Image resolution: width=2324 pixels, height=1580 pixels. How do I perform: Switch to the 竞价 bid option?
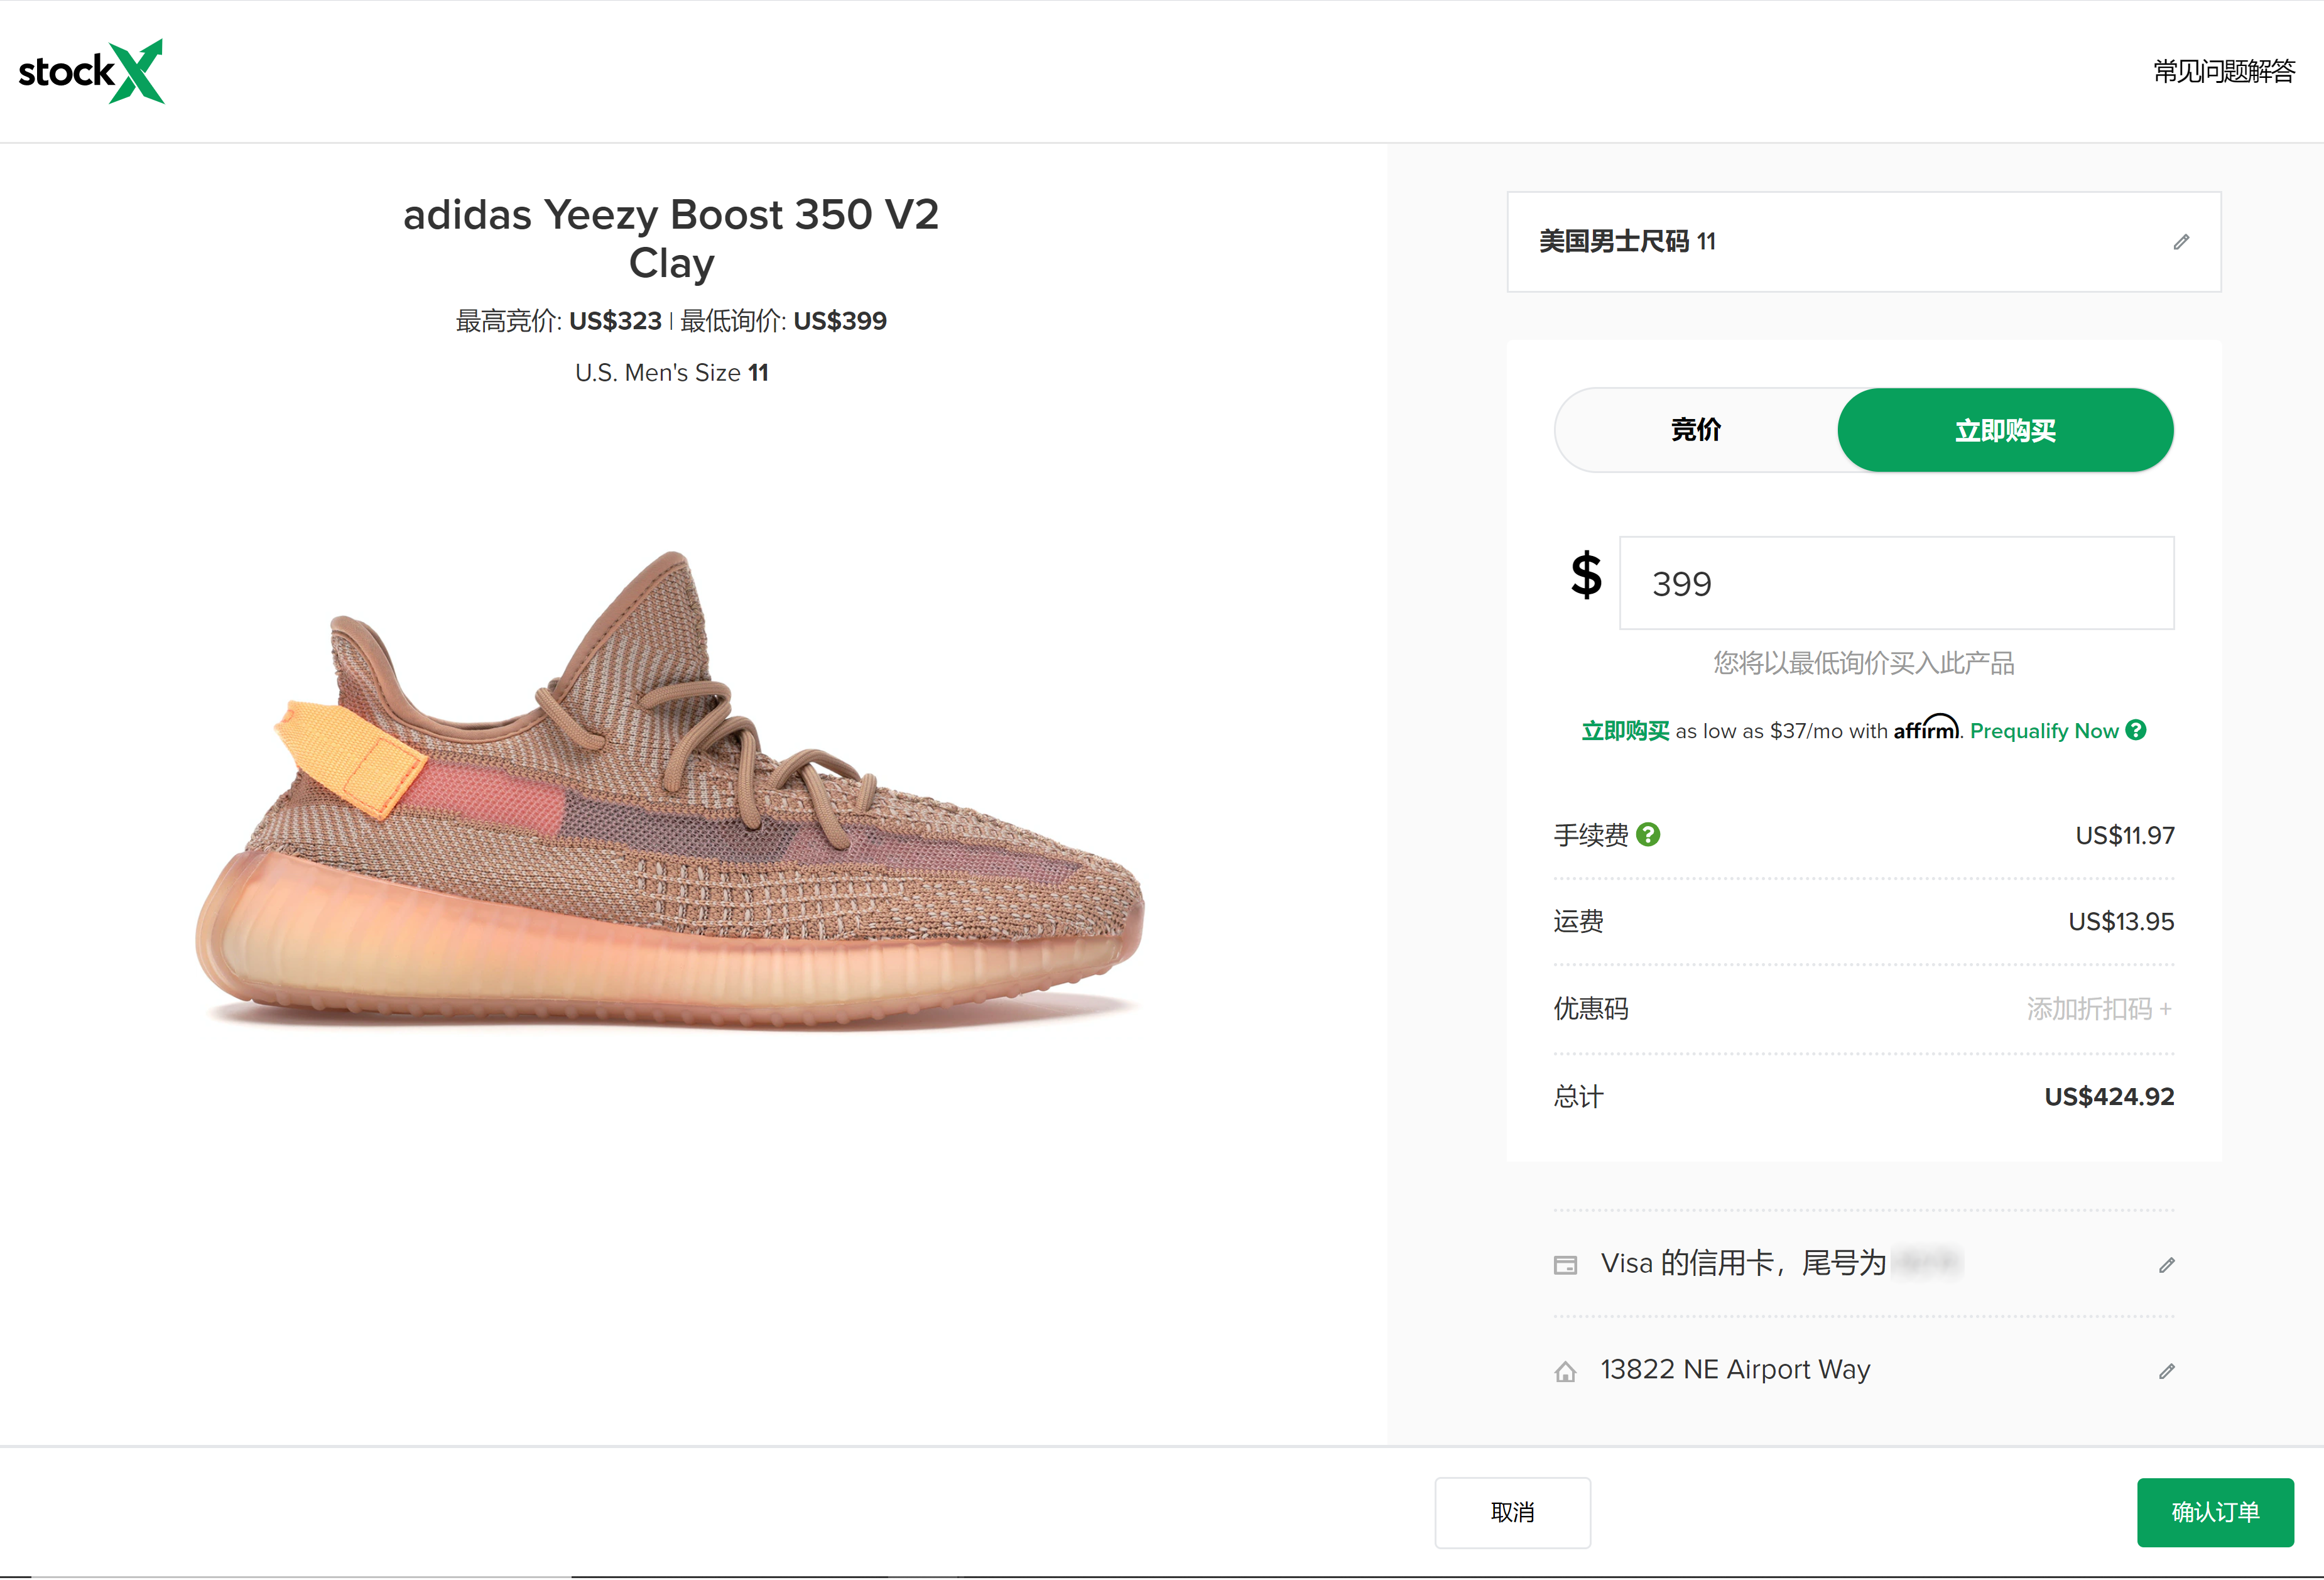(x=1696, y=430)
